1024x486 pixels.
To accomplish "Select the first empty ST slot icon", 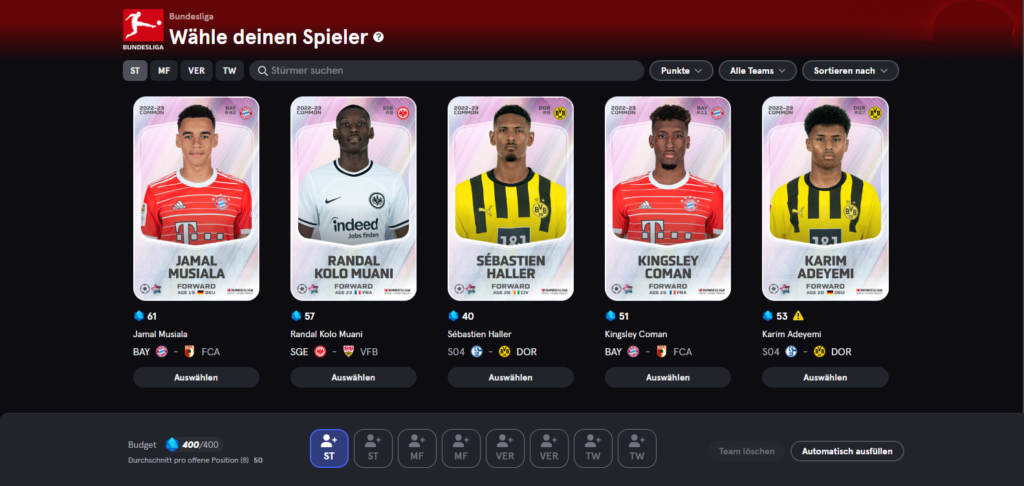I will point(329,448).
